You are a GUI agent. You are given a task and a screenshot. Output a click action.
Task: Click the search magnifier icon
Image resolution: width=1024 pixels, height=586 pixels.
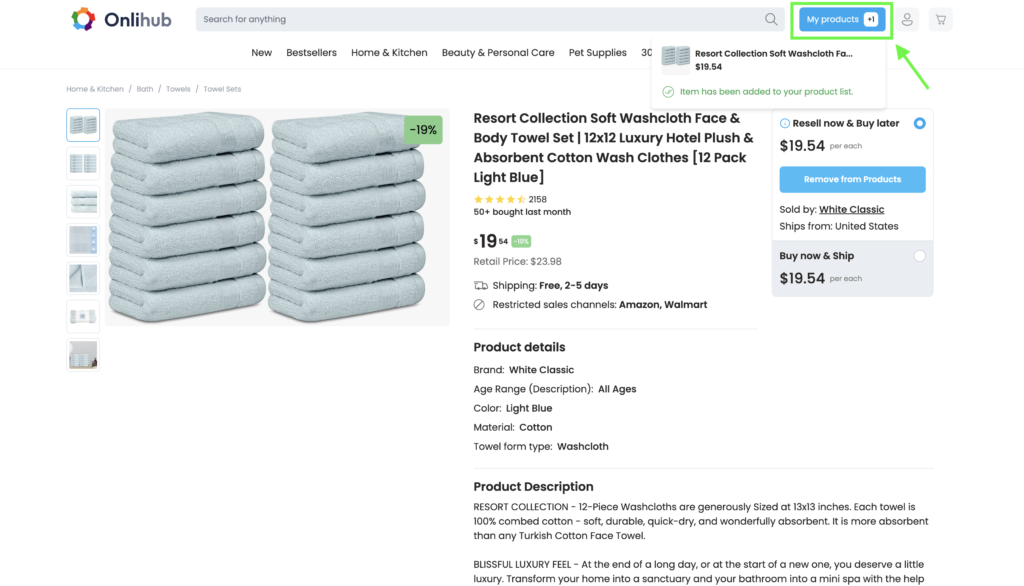coord(771,19)
